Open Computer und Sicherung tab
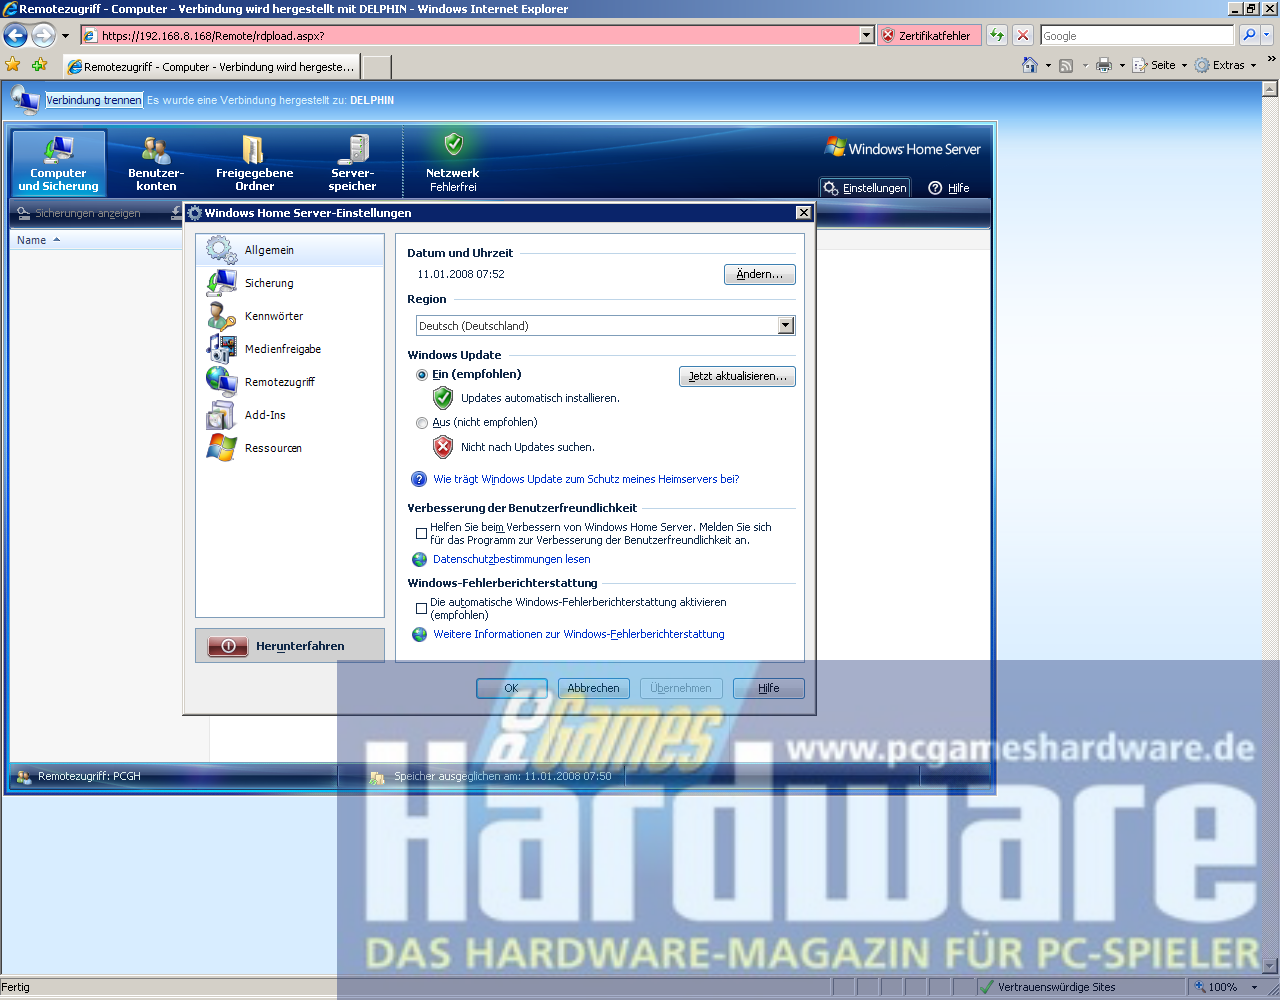 (58, 163)
